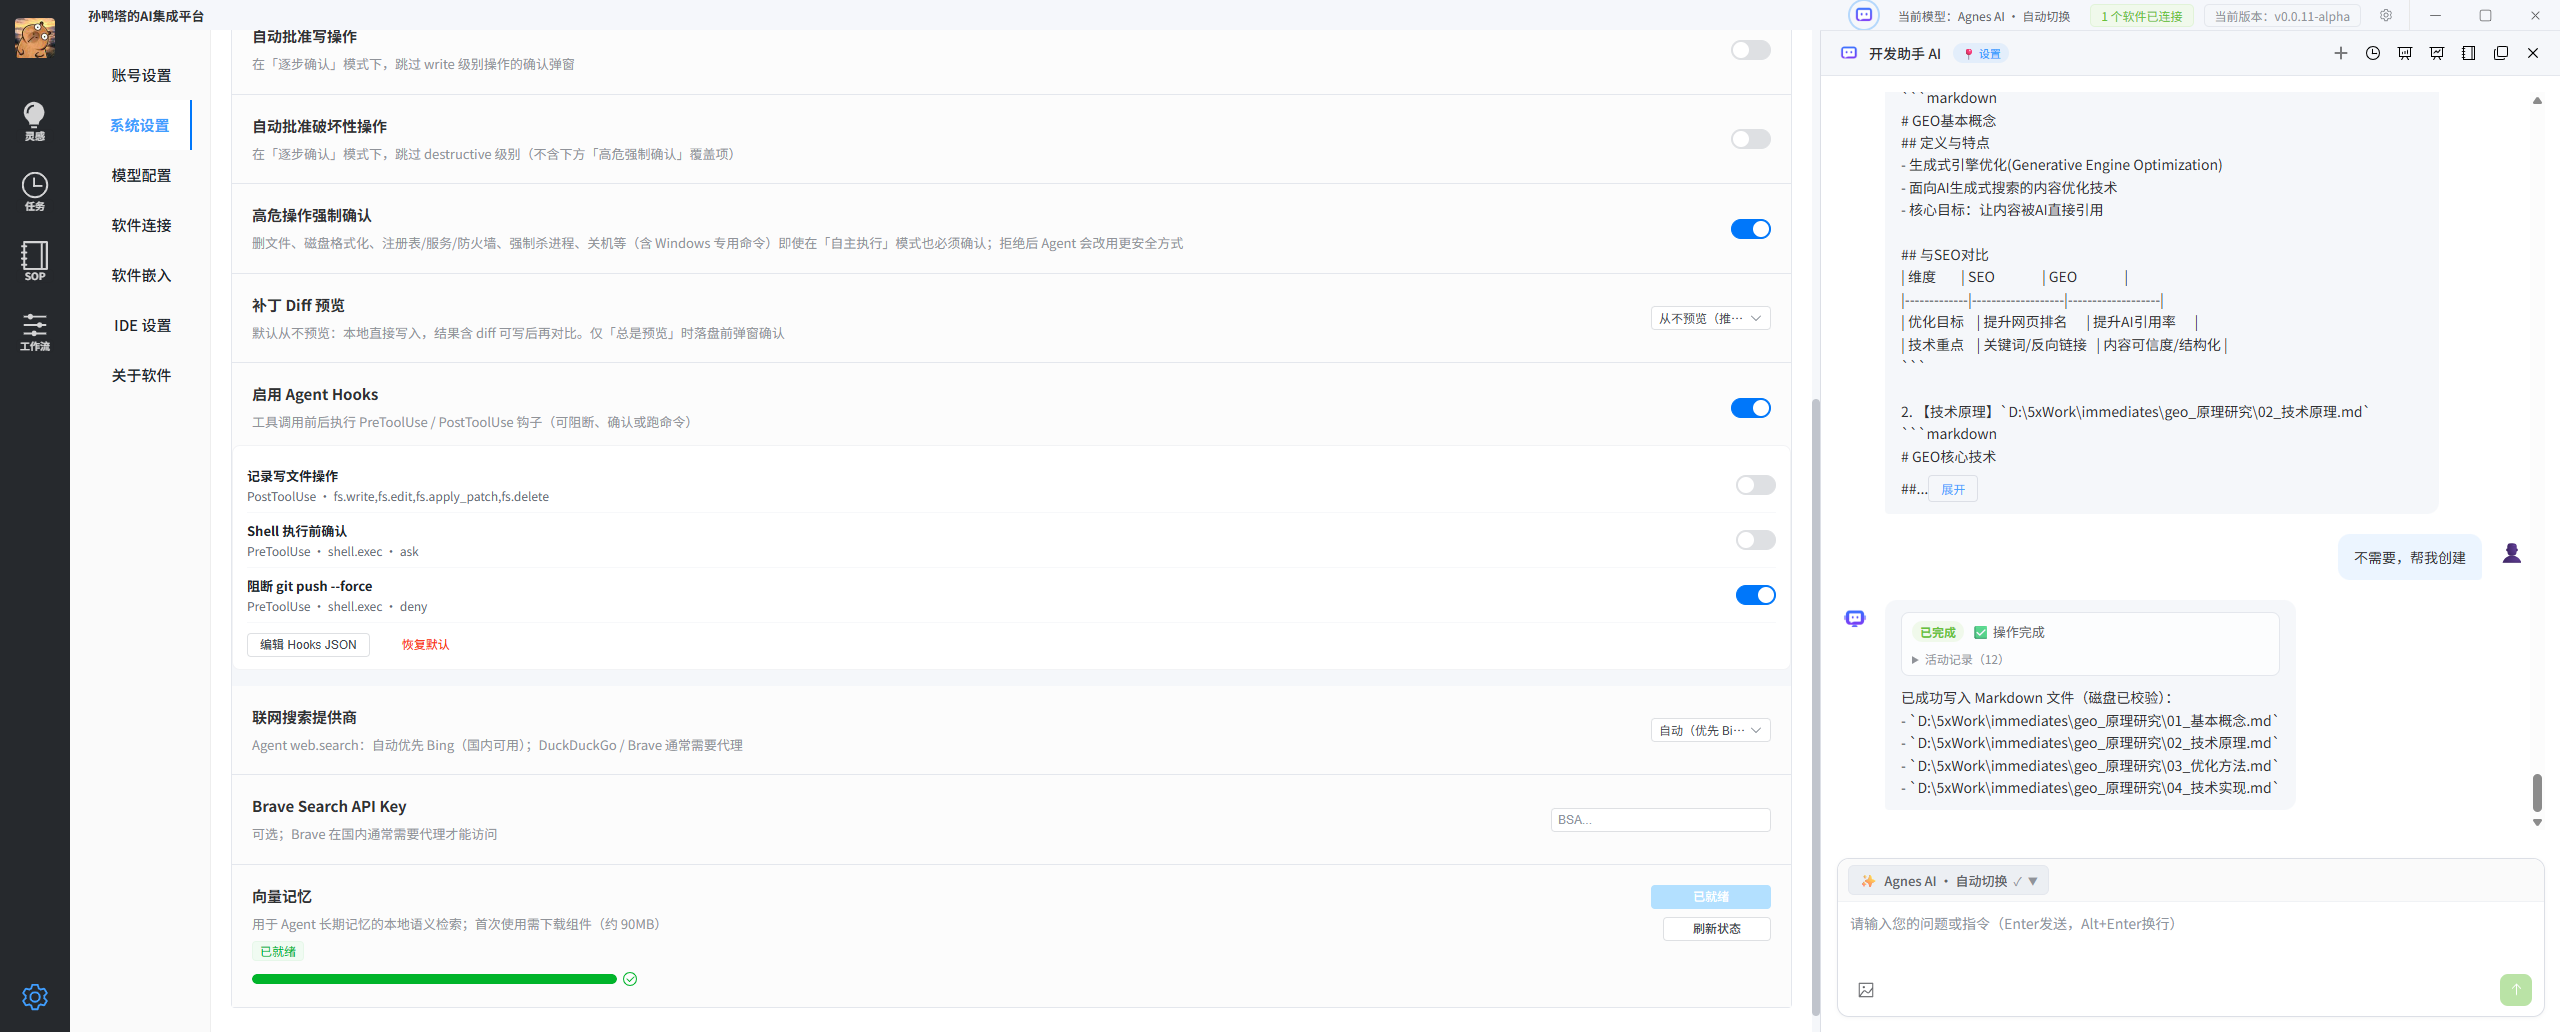Click the settings page vertical scrollbar
2560x1032 pixels.
point(1816,706)
